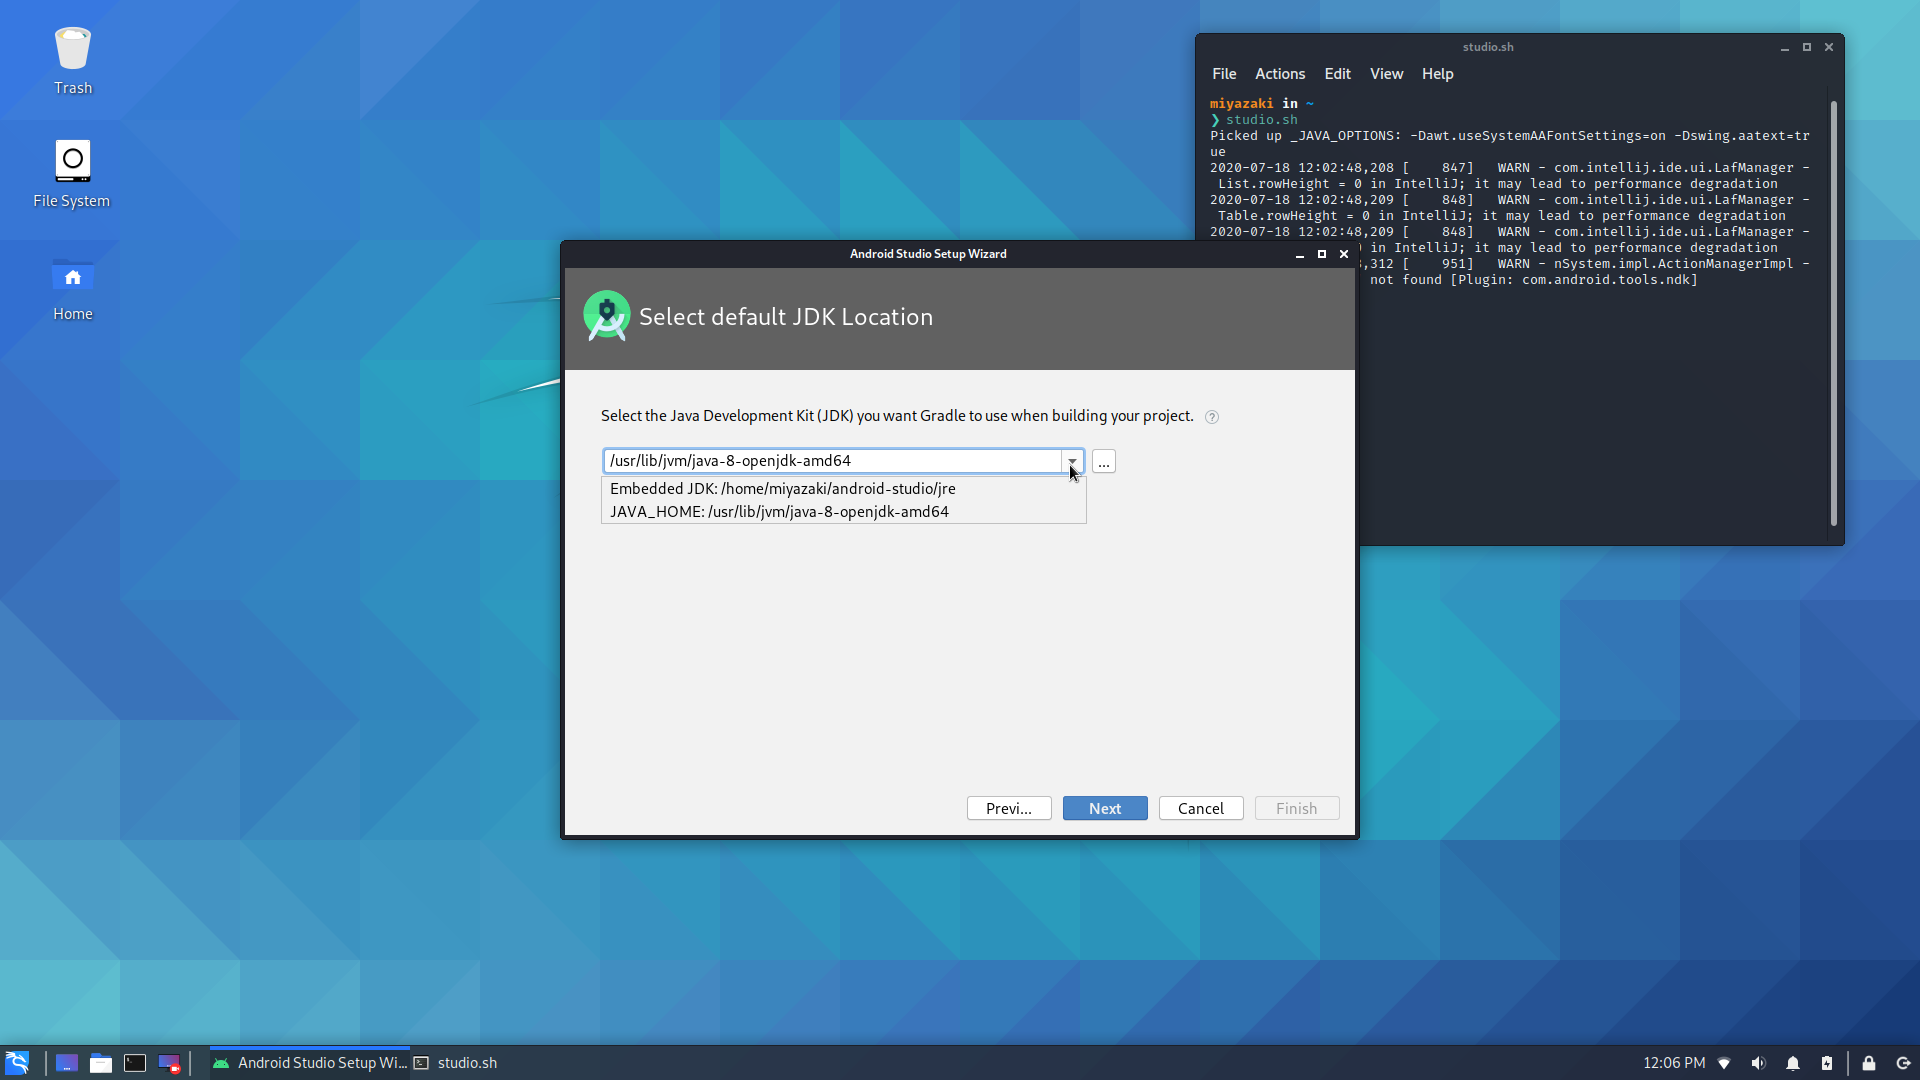Collapse the JDK location dropdown arrow
The height and width of the screenshot is (1080, 1920).
(x=1072, y=461)
